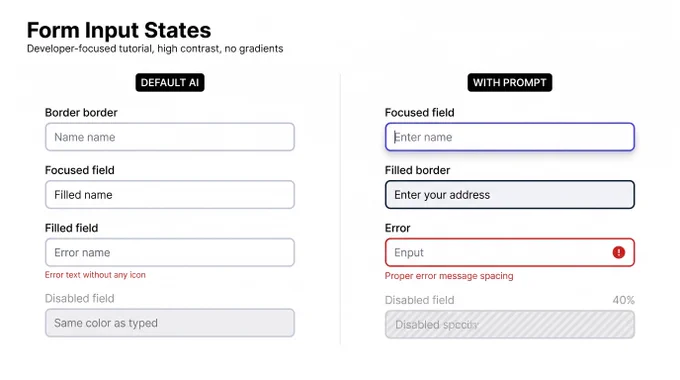Click the focused 'Enter name' field

pyautogui.click(x=510, y=137)
